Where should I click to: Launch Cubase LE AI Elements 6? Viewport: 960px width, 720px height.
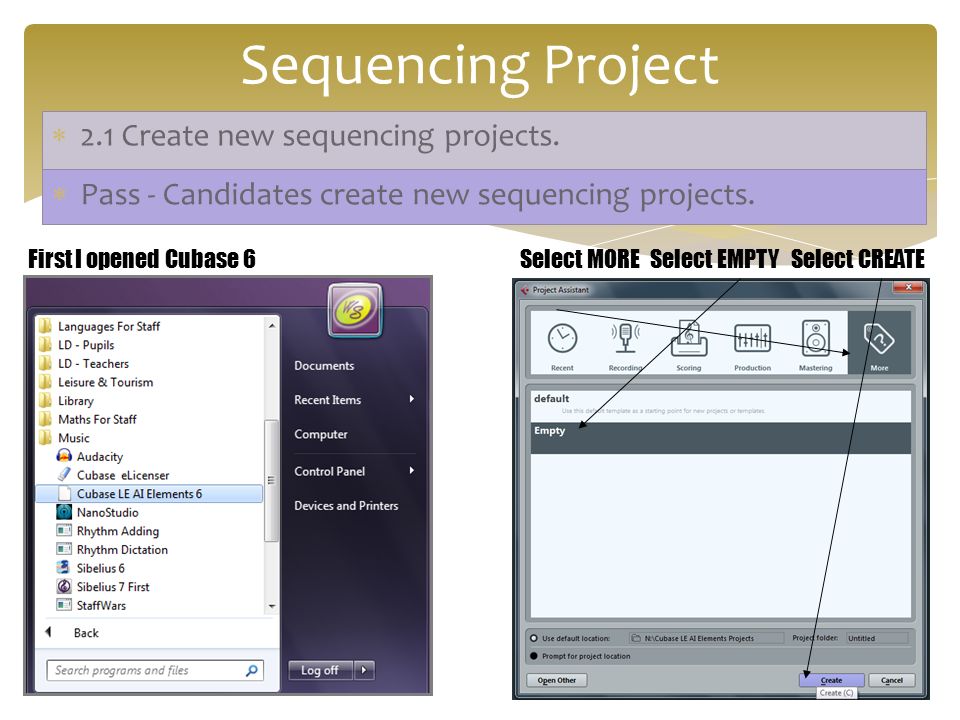click(x=149, y=493)
